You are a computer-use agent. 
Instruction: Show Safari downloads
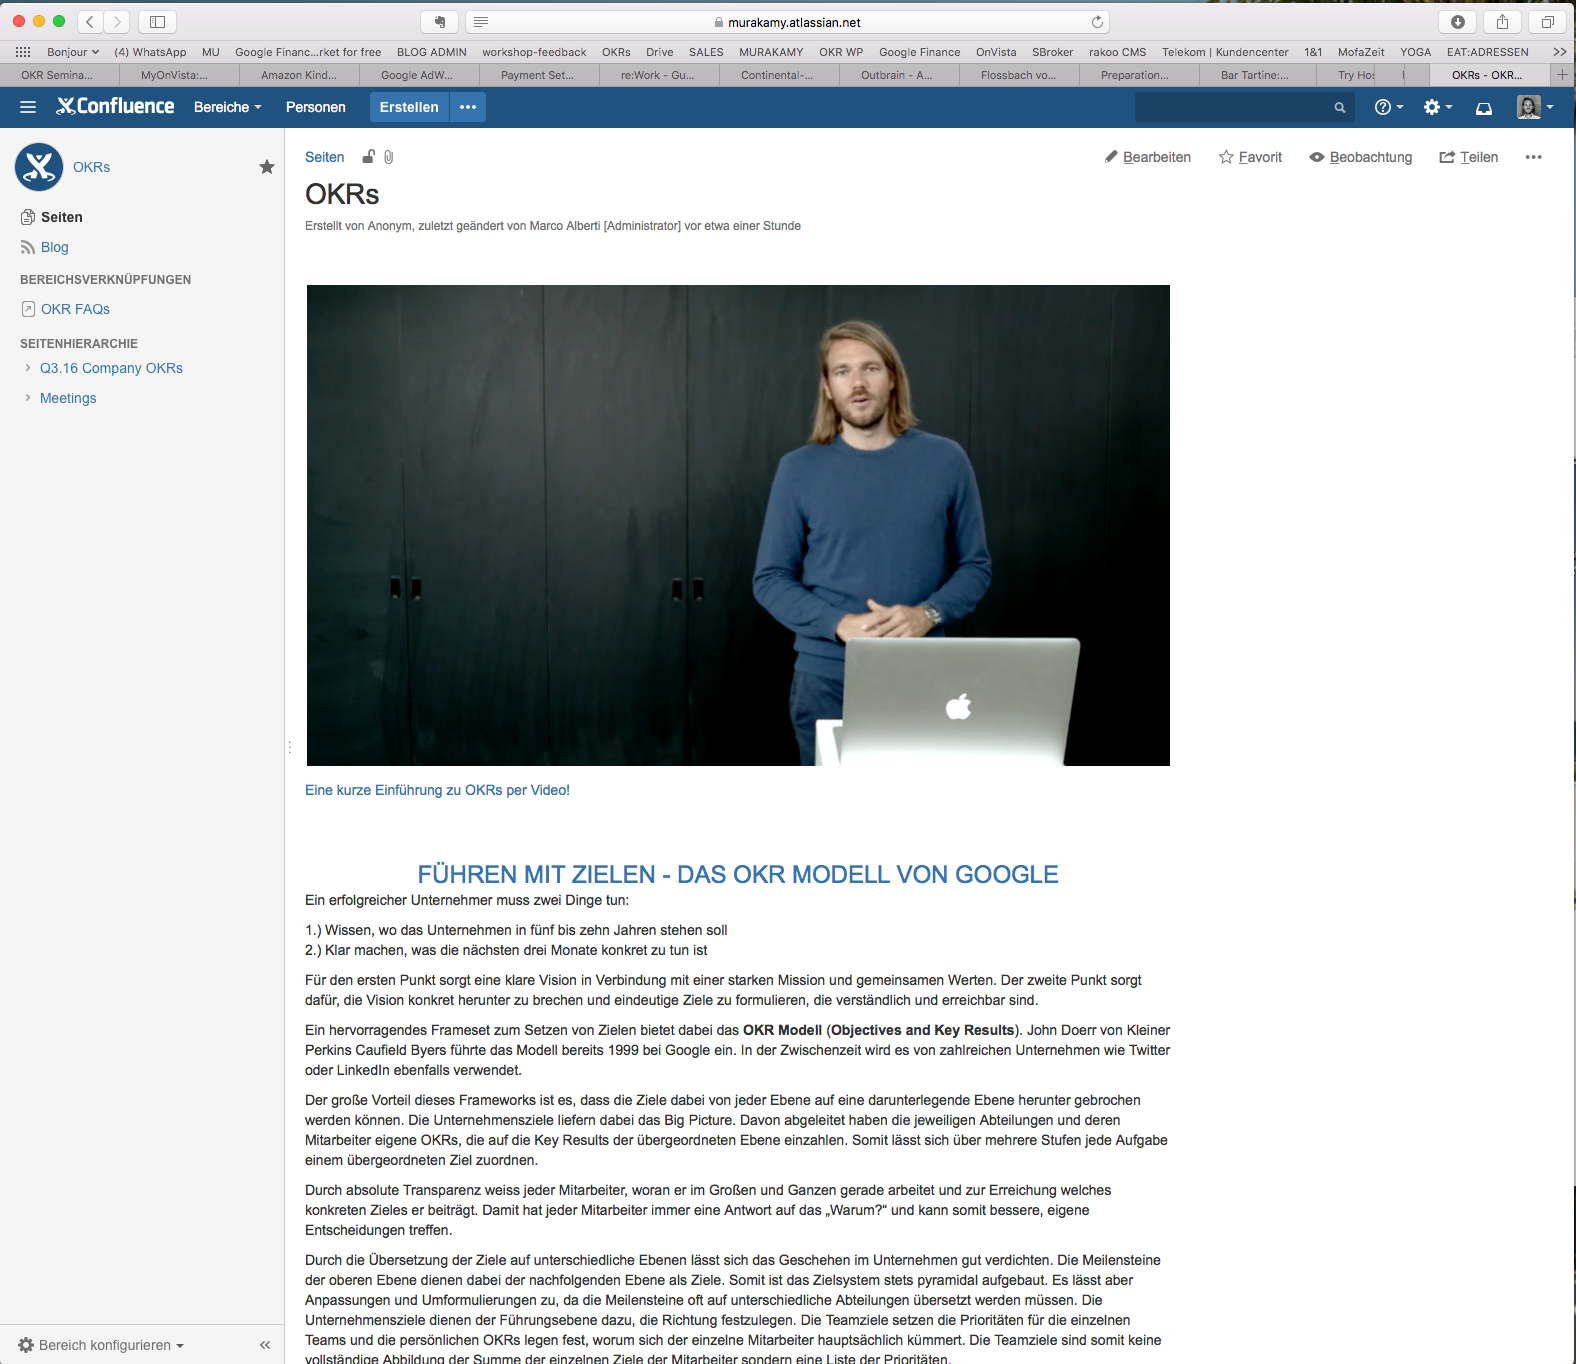(1458, 22)
